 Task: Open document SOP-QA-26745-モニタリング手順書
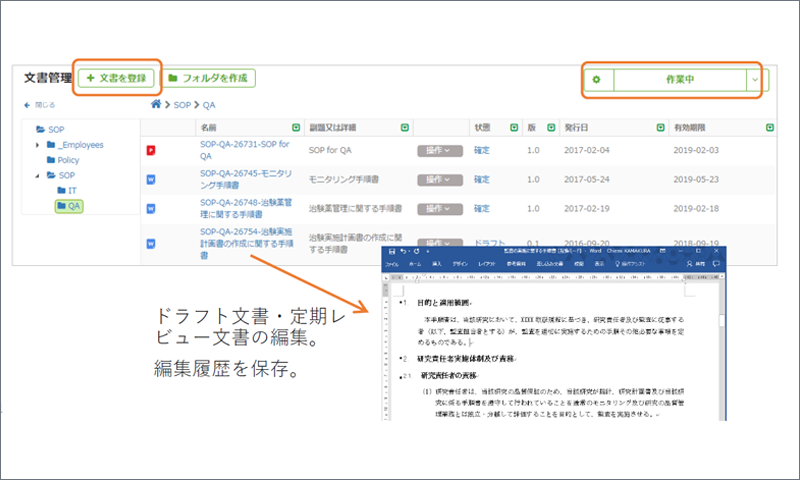[246, 179]
